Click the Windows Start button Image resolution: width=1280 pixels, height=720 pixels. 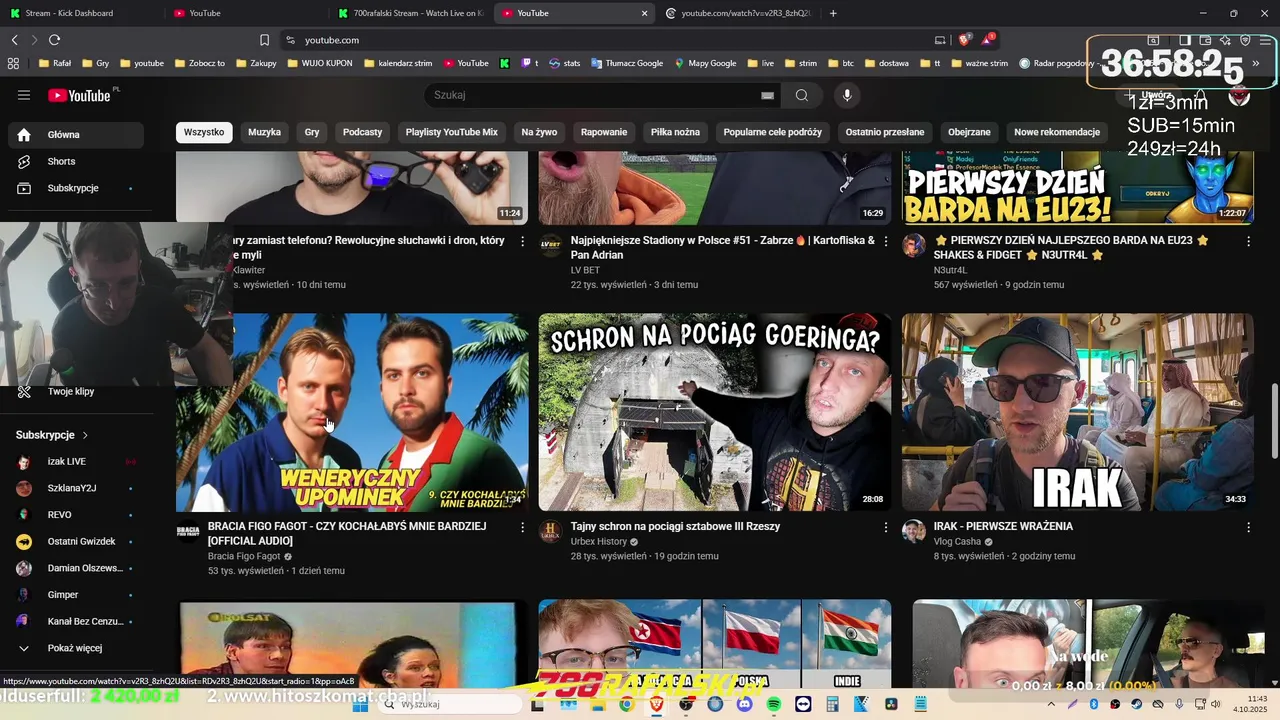[x=360, y=704]
